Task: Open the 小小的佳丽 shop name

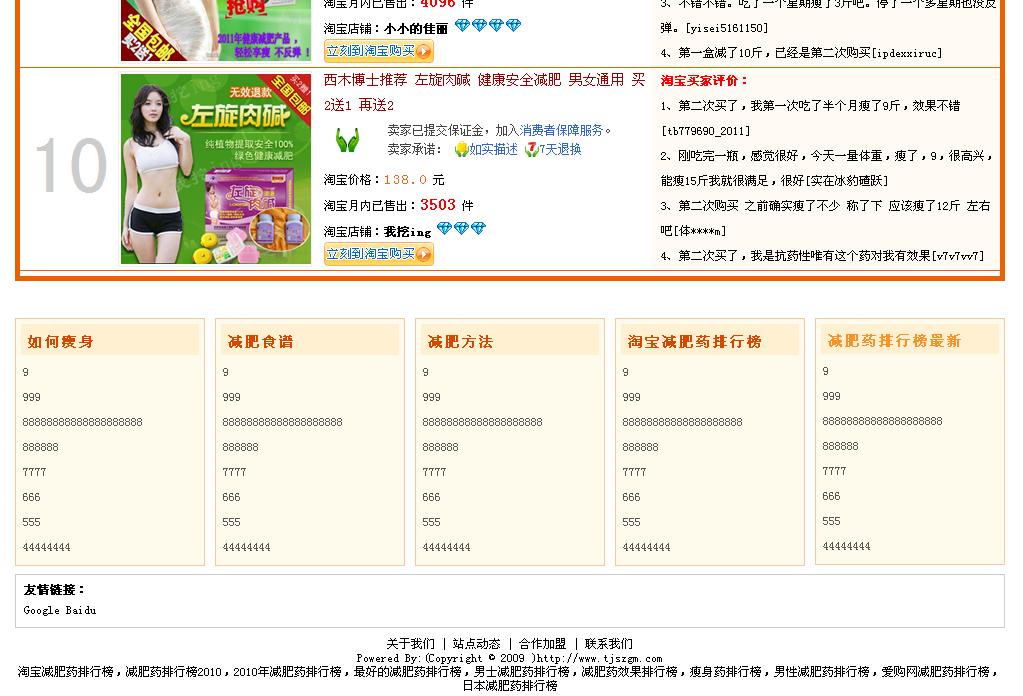Action: coord(416,29)
